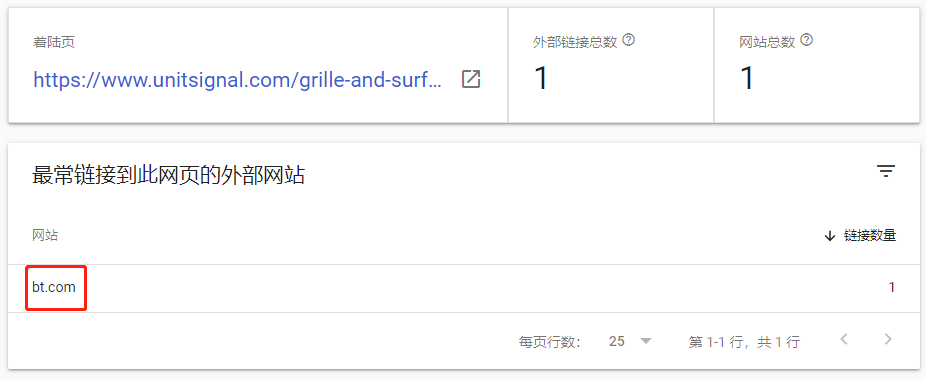Click help icon beside 网站总数
The image size is (926, 380).
point(807,40)
